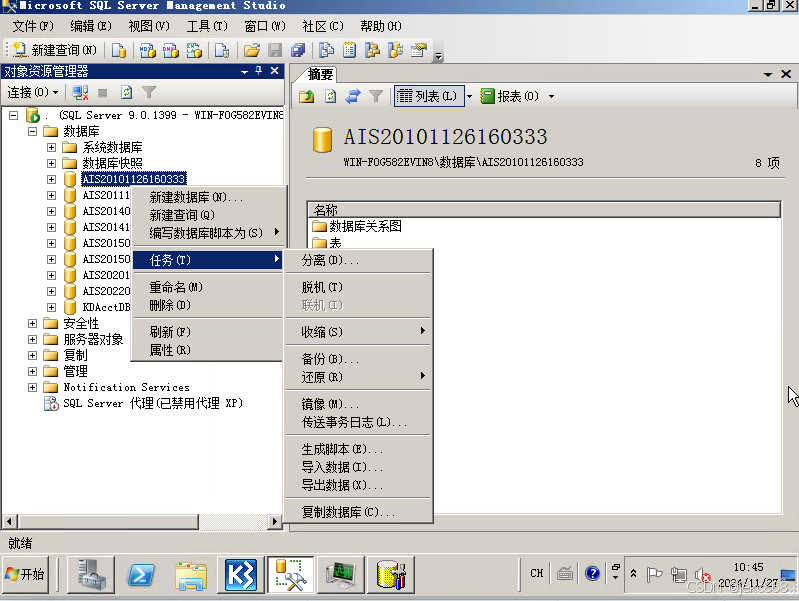Click the Object Explorer filter funnel icon
799x601 pixels.
[x=149, y=92]
